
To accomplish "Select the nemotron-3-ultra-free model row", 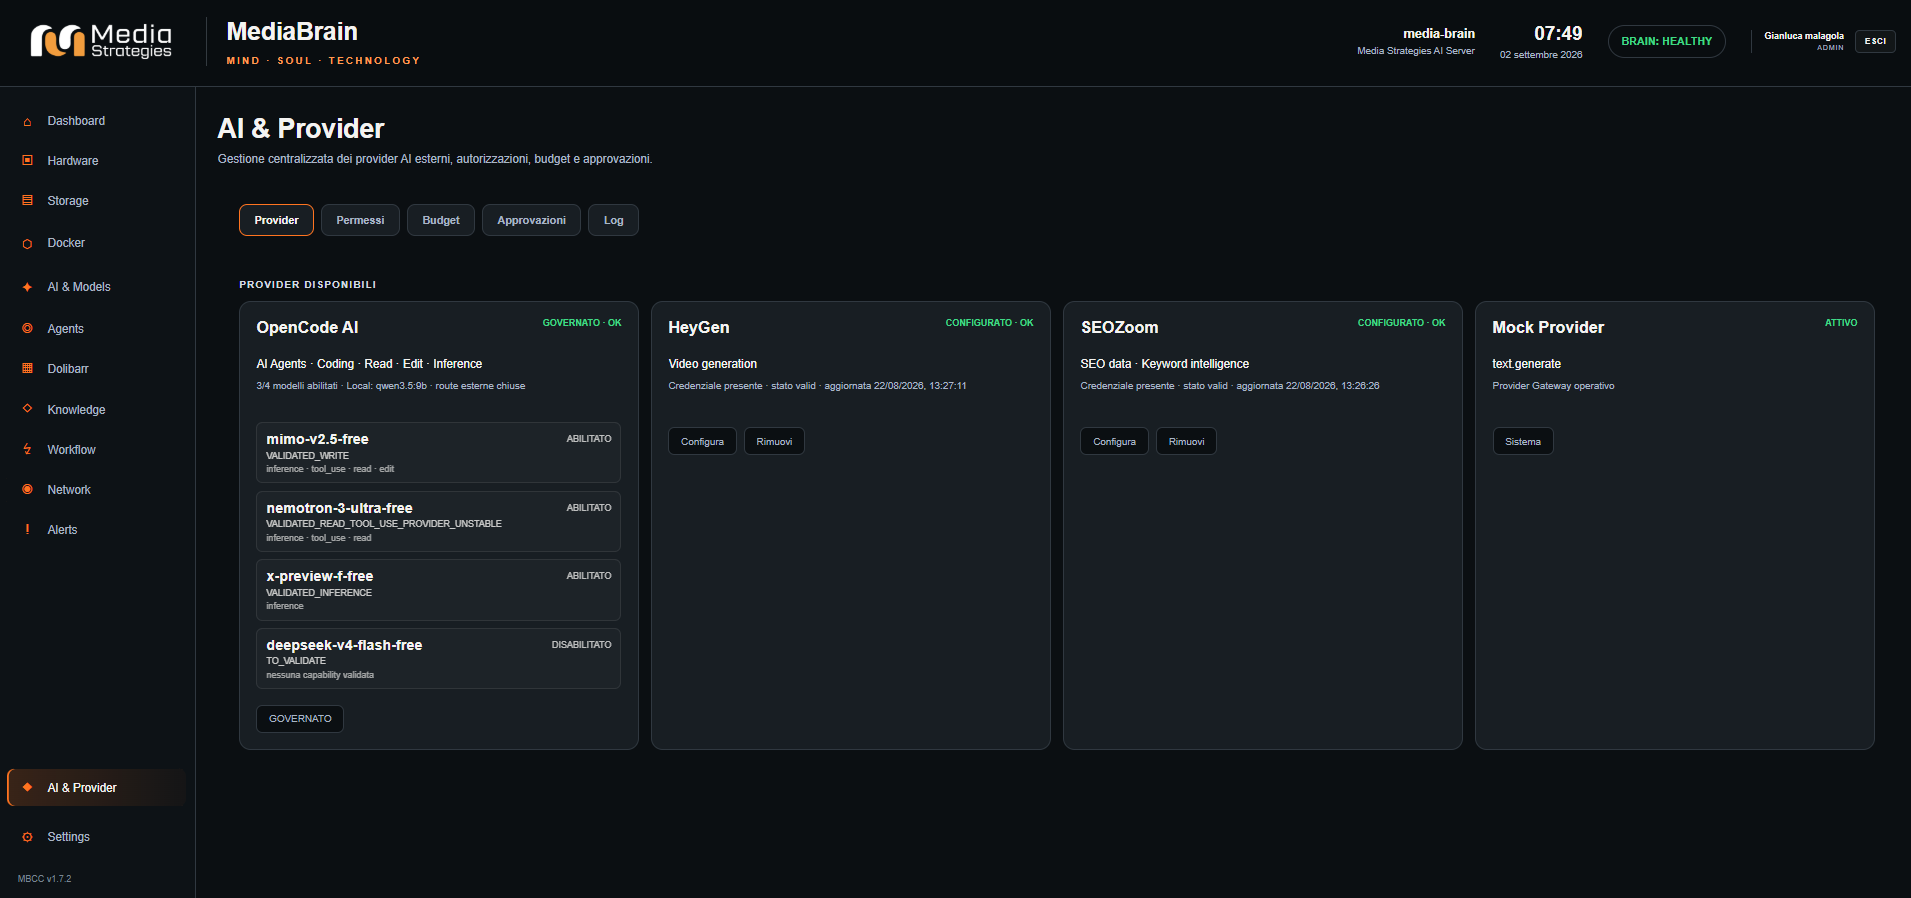I will point(438,521).
